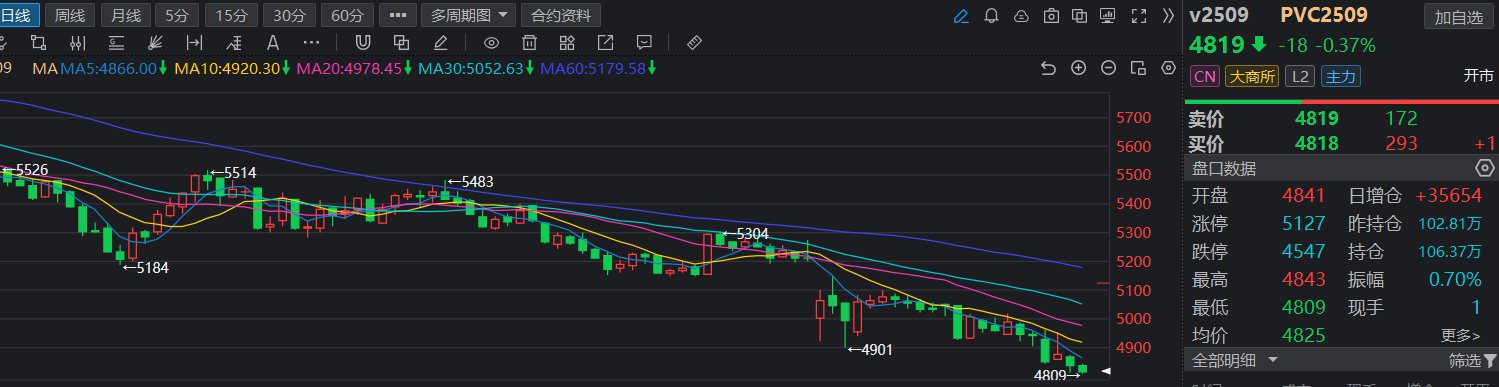Enter fullscreen chart mode icon
This screenshot has height=387, width=1499.
[x=1138, y=16]
